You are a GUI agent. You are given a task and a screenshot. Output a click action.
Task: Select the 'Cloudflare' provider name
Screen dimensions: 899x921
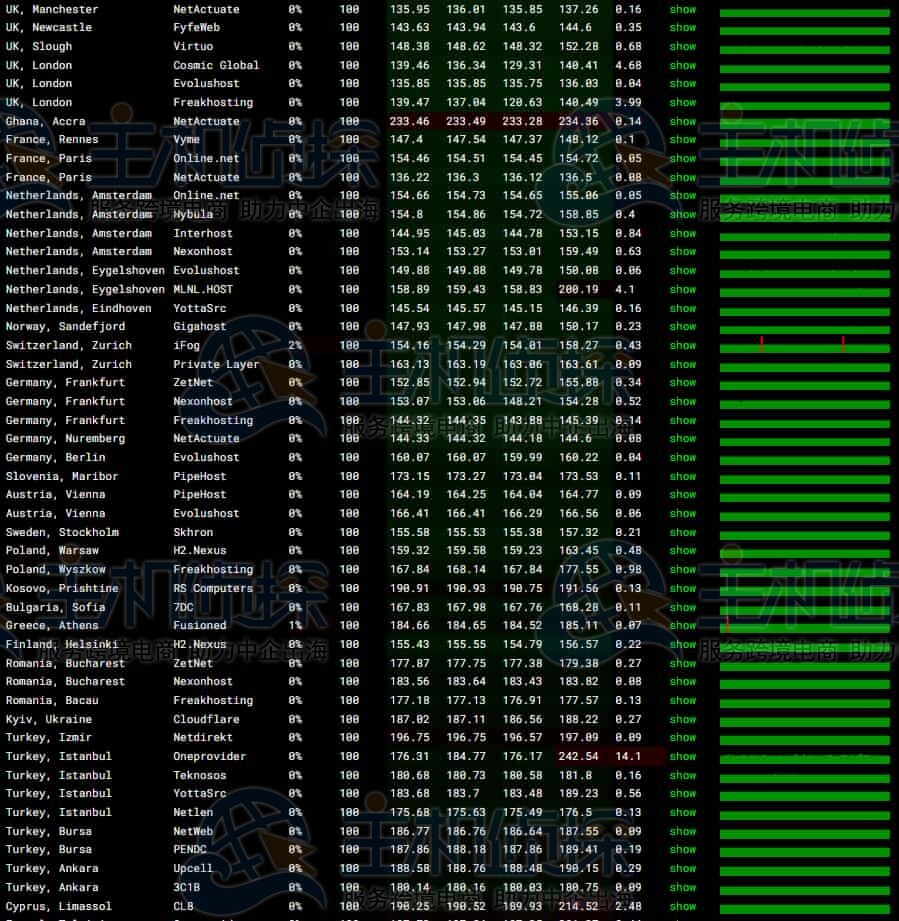coord(206,720)
